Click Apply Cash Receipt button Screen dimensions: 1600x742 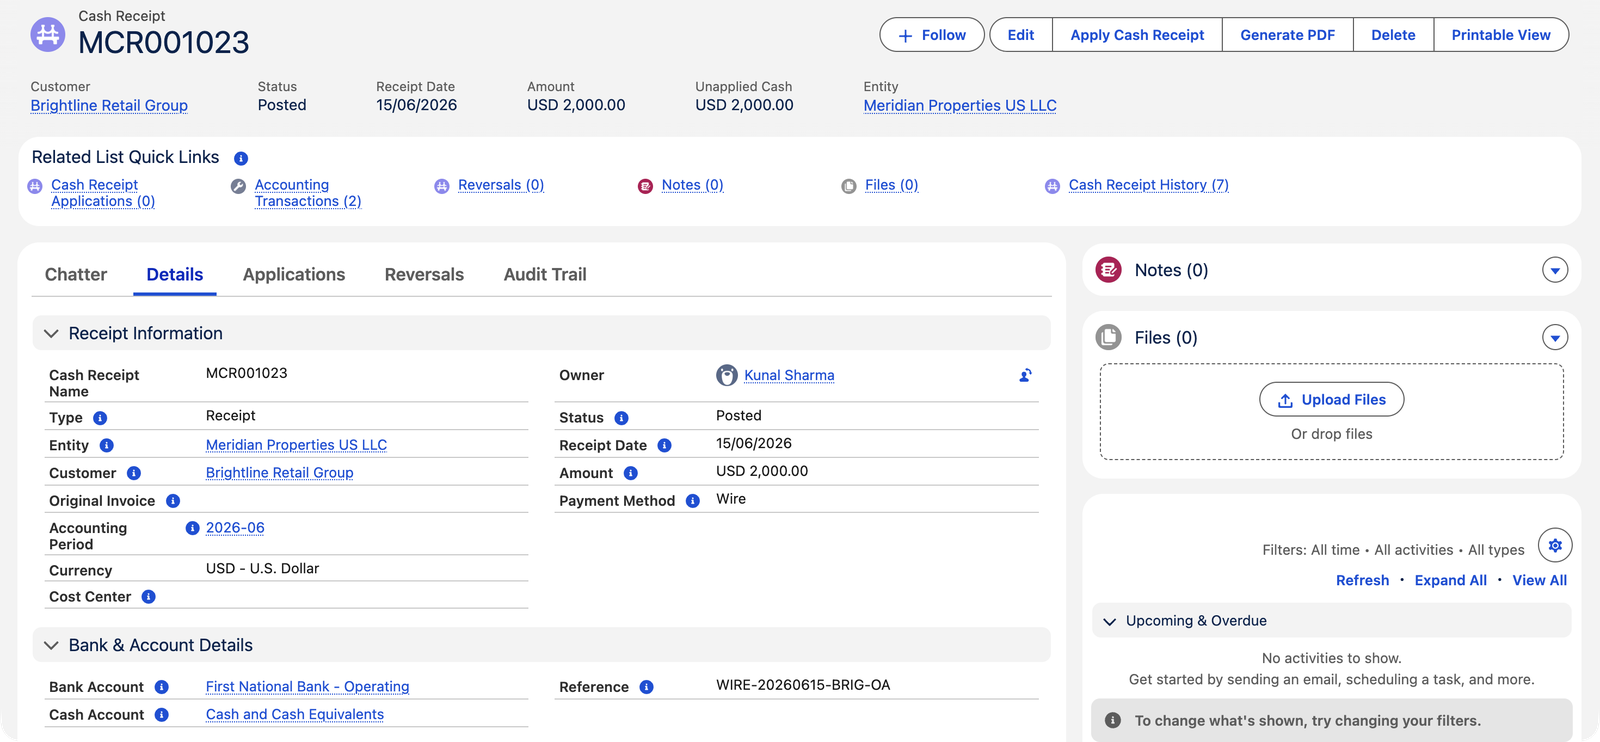coord(1137,35)
